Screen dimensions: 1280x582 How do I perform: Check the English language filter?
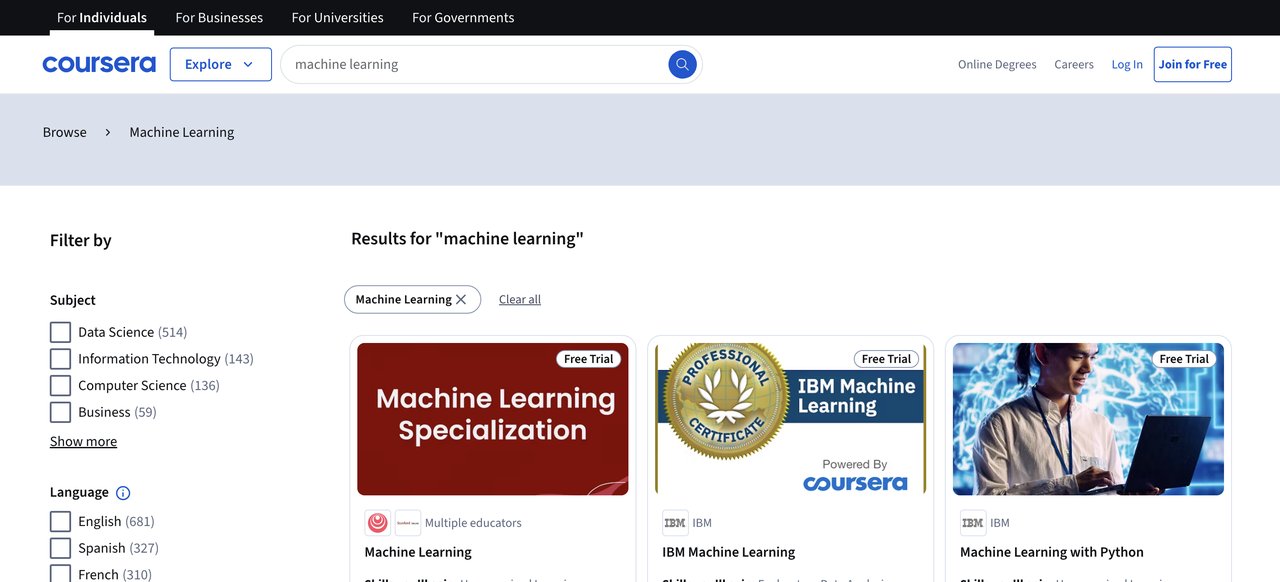pos(61,522)
